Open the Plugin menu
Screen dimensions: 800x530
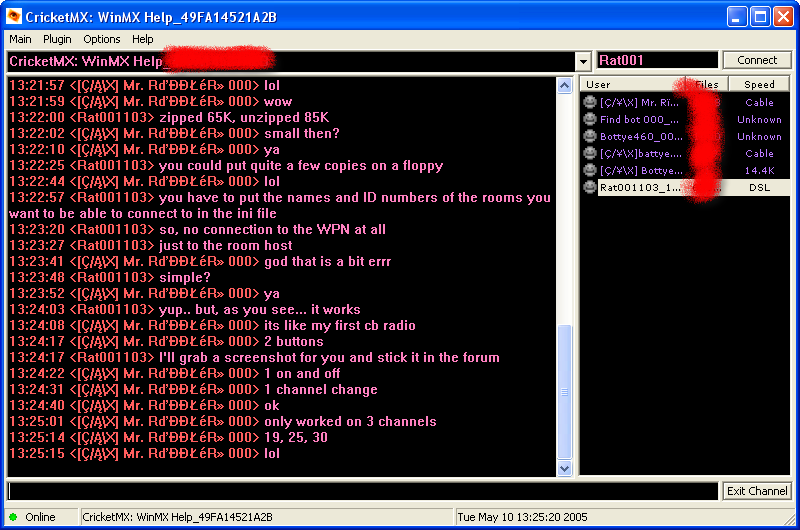[57, 39]
